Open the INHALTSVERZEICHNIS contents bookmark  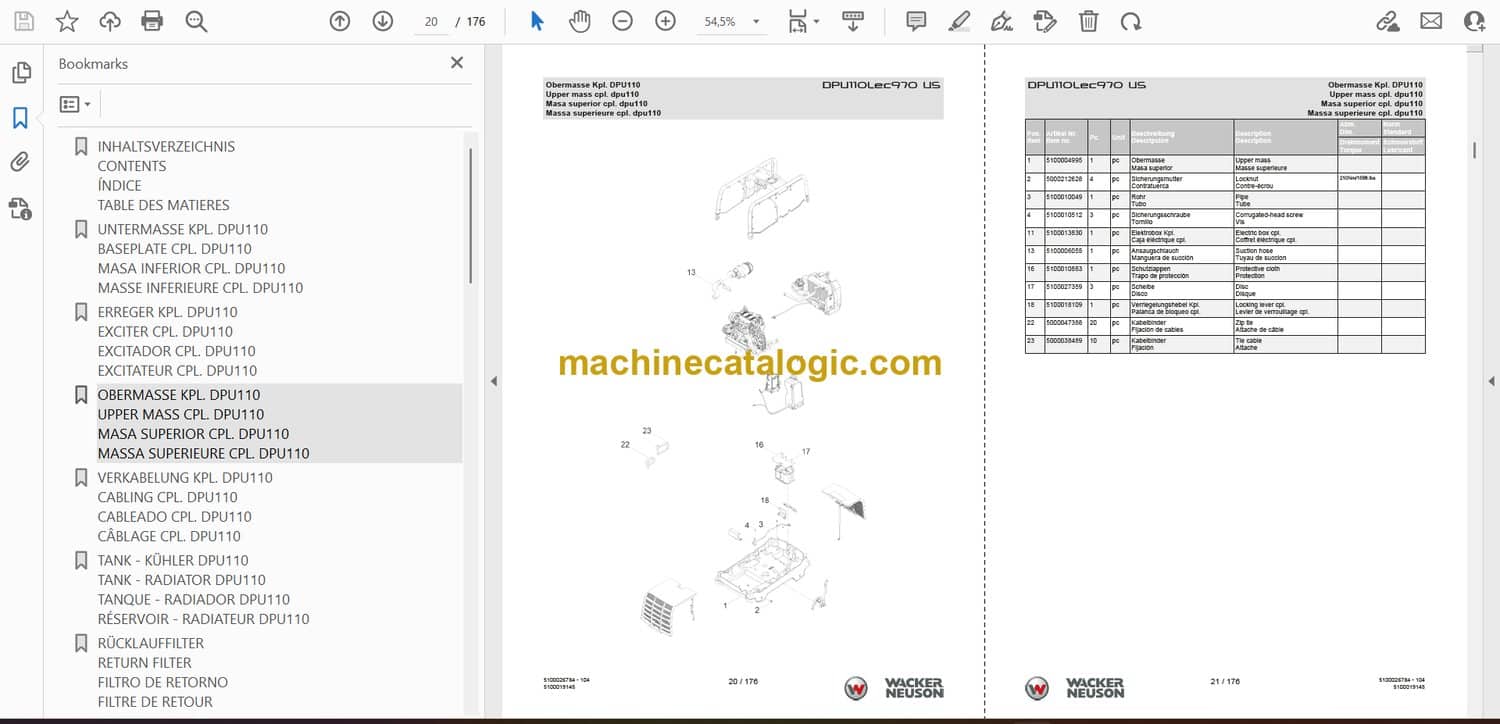166,146
